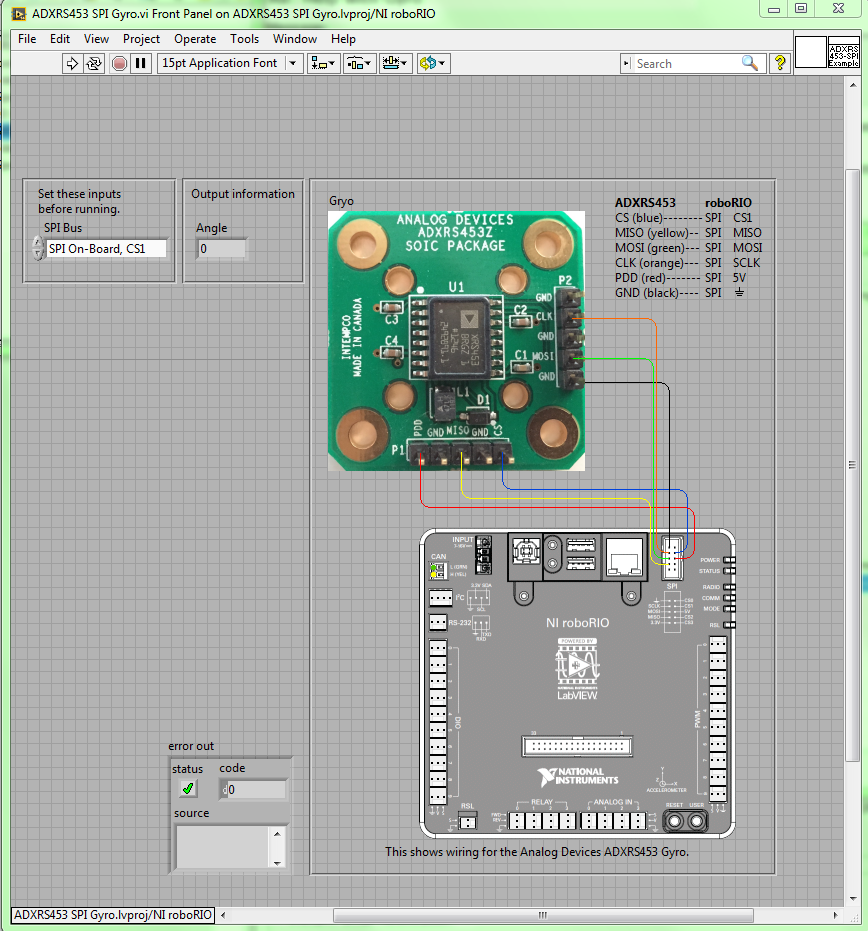This screenshot has width=868, height=931.
Task: Click the Resize Objects icon
Action: coord(393,63)
